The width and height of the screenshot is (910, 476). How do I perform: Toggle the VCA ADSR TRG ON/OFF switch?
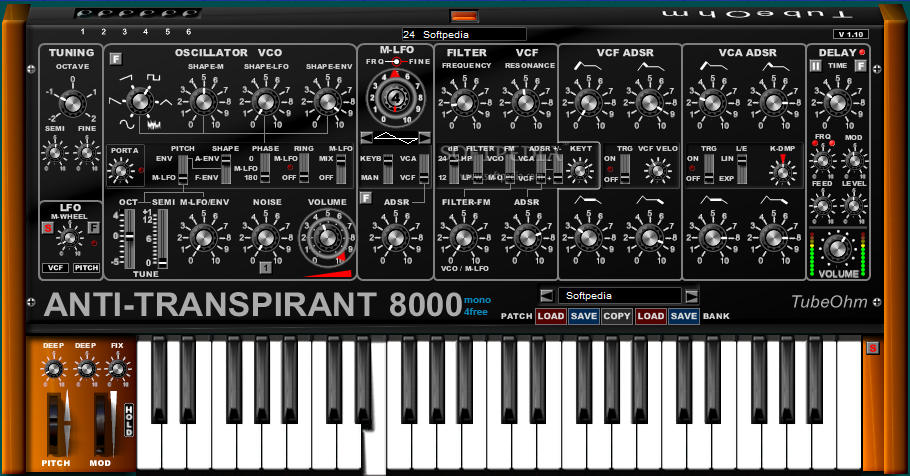coord(709,168)
